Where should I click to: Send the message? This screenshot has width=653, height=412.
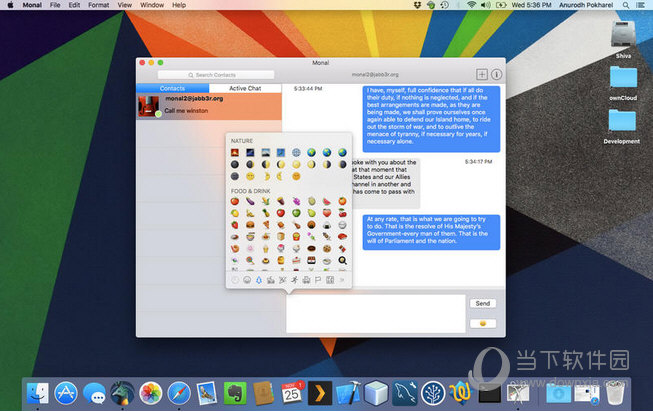(483, 304)
